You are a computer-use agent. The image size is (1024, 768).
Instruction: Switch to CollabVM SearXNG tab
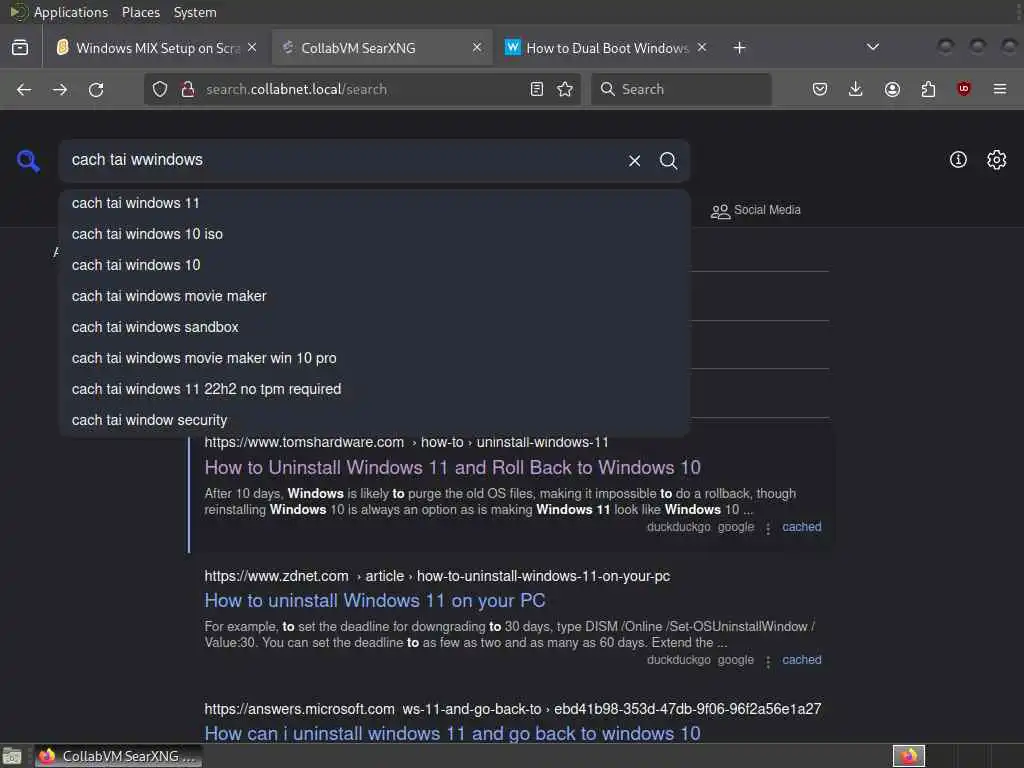pos(382,48)
